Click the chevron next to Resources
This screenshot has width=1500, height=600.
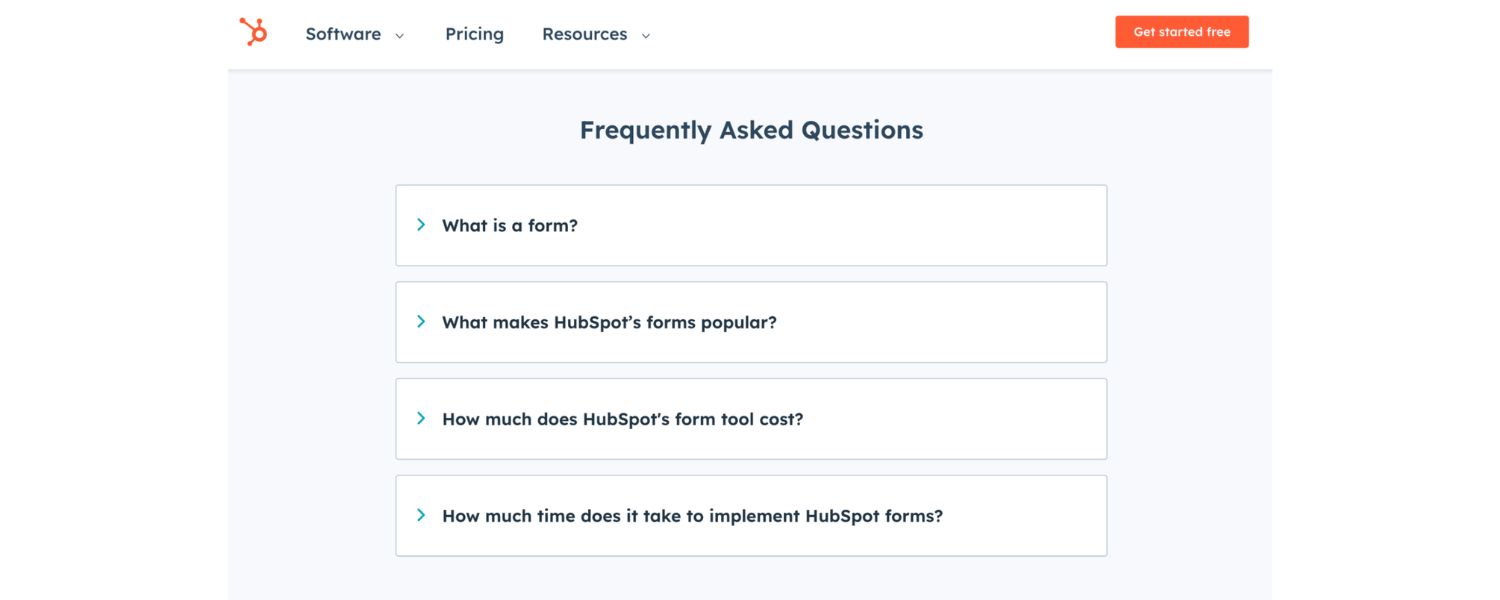[645, 34]
